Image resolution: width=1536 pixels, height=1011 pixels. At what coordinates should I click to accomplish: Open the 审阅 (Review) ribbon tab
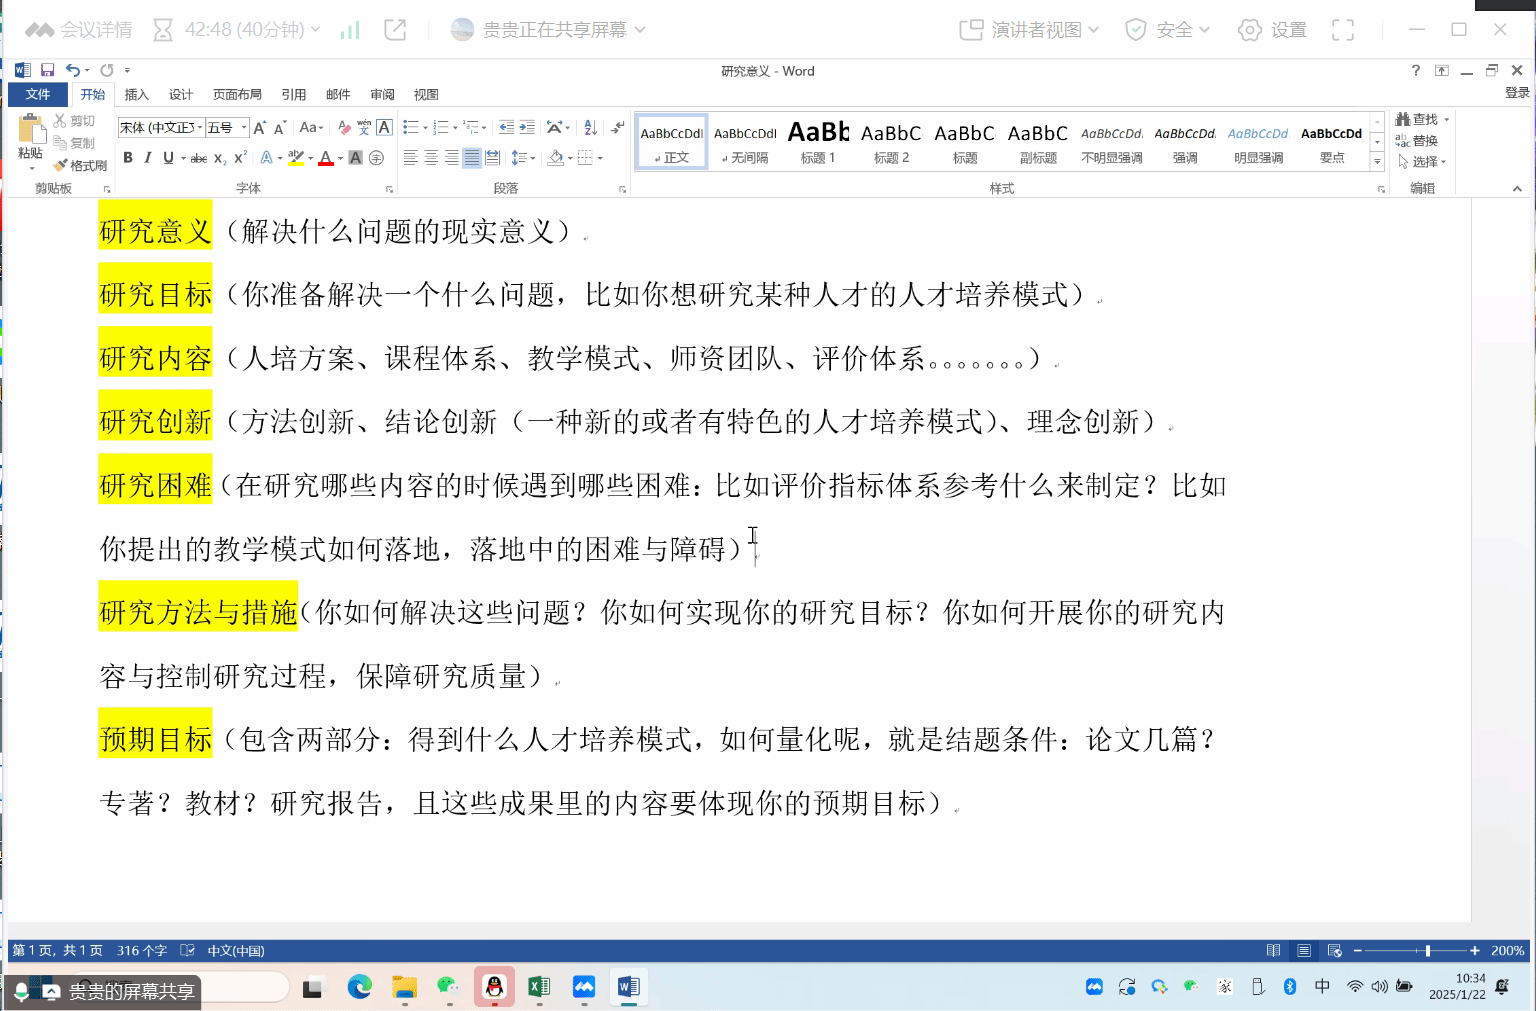[382, 95]
